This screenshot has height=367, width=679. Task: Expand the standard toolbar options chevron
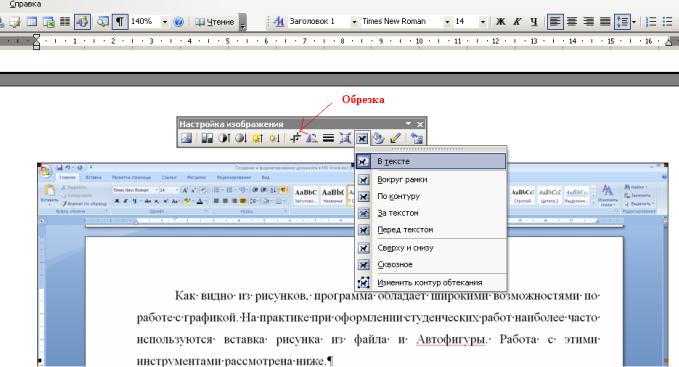[242, 23]
